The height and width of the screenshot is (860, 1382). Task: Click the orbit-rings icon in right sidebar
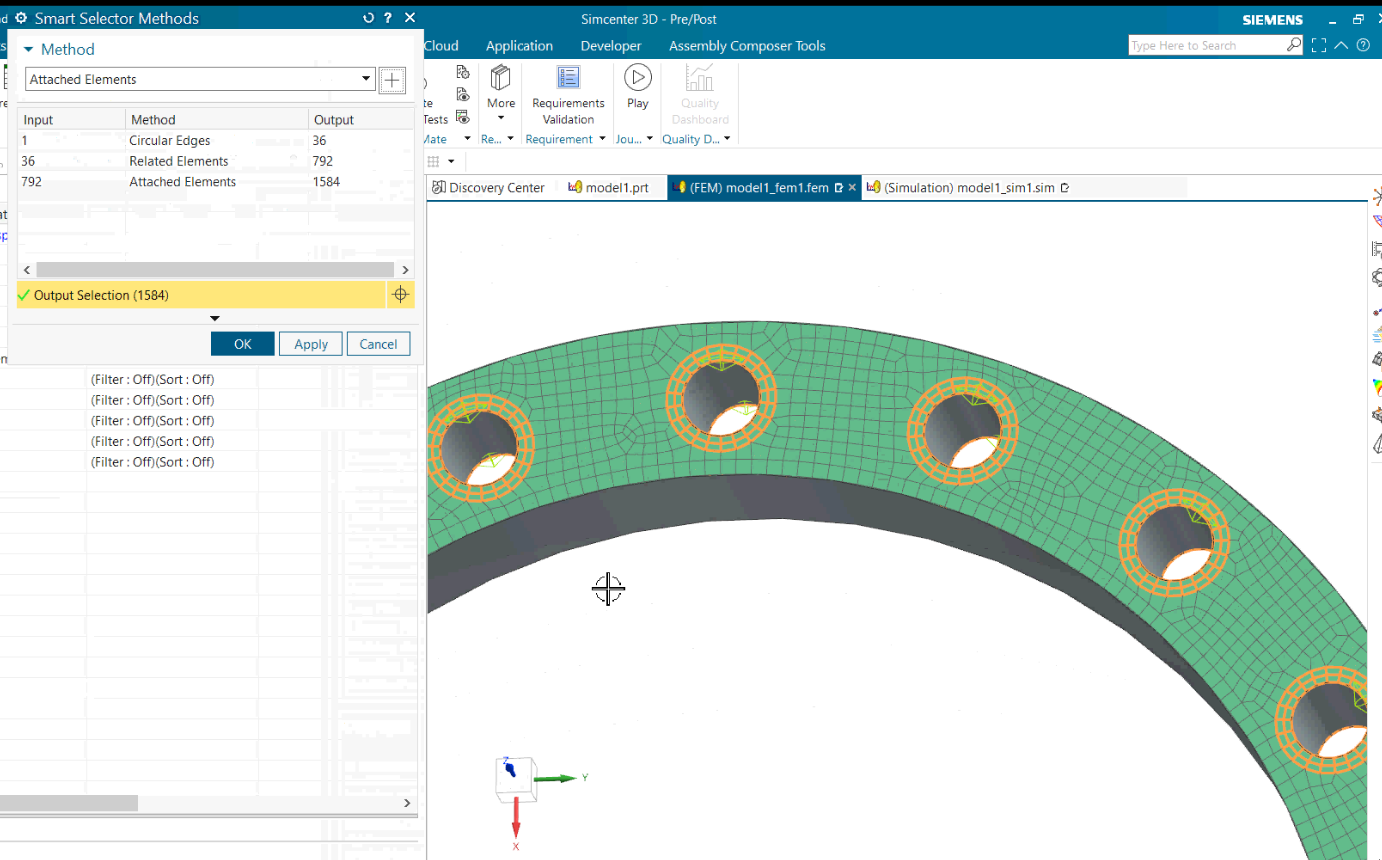(1377, 277)
